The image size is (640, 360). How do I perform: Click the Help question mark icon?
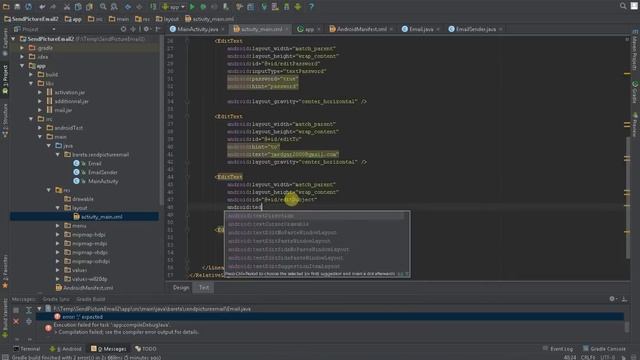pos(311,7)
